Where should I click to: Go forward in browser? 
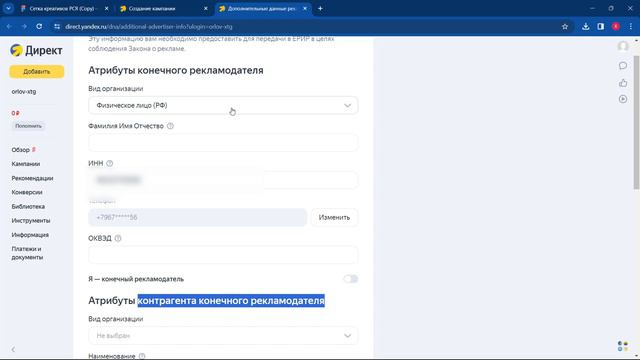[24, 27]
